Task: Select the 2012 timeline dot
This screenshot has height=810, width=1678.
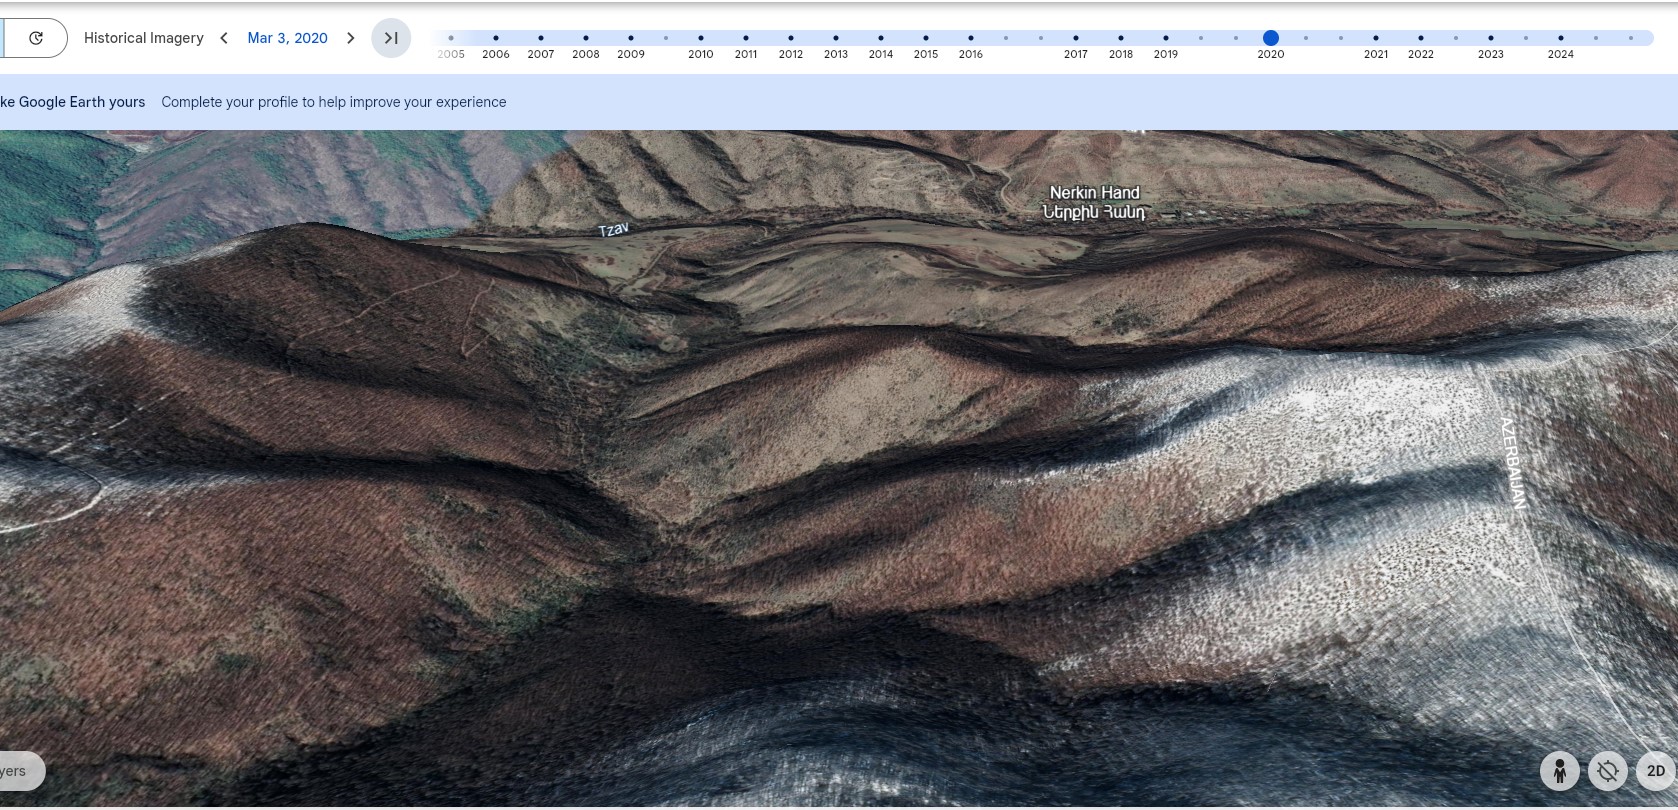Action: [791, 38]
